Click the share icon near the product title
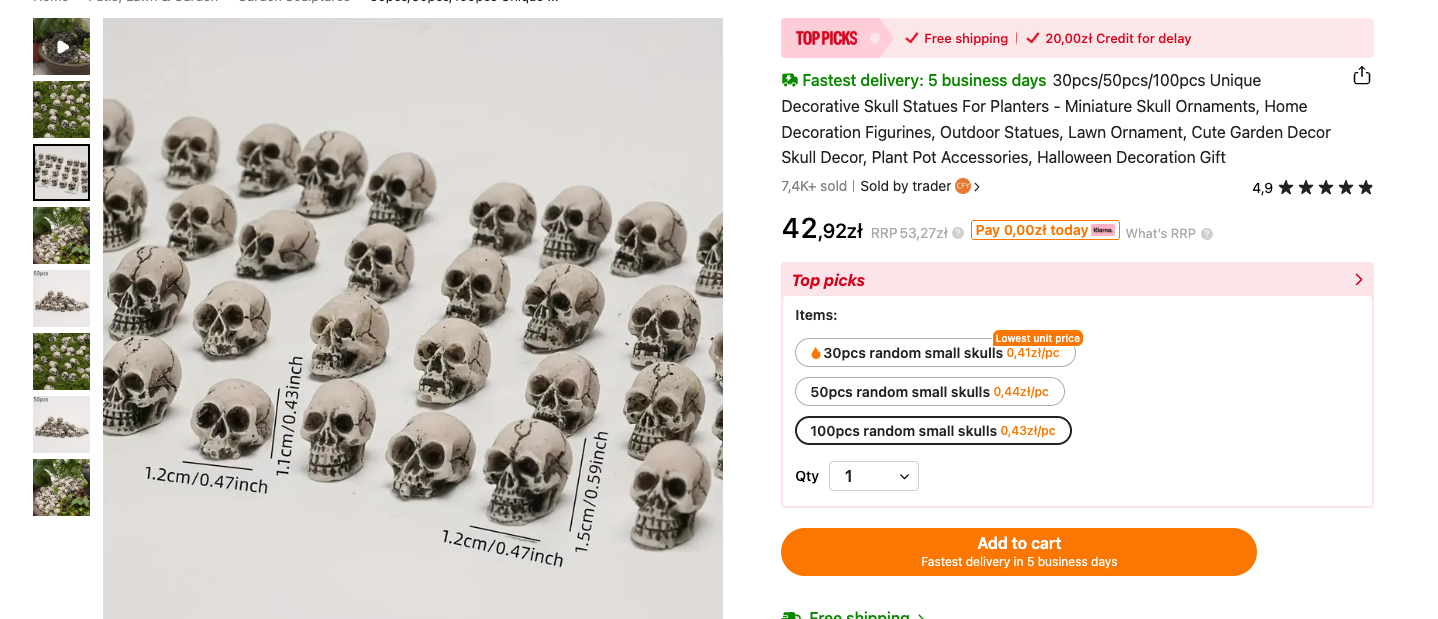This screenshot has height=619, width=1438. click(x=1361, y=75)
